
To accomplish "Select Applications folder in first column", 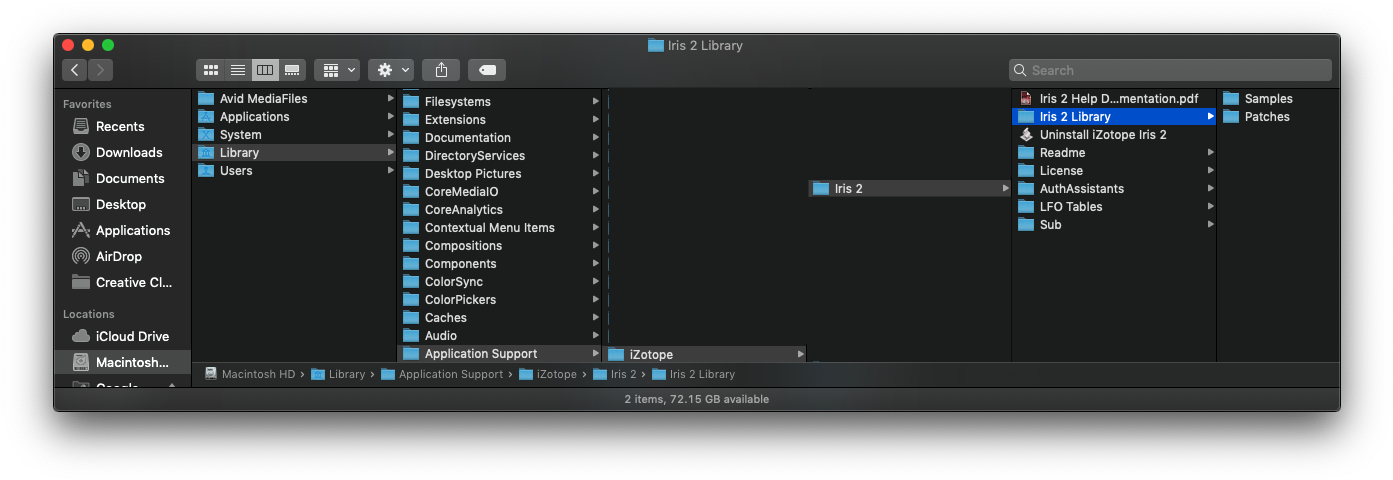I will (x=294, y=116).
